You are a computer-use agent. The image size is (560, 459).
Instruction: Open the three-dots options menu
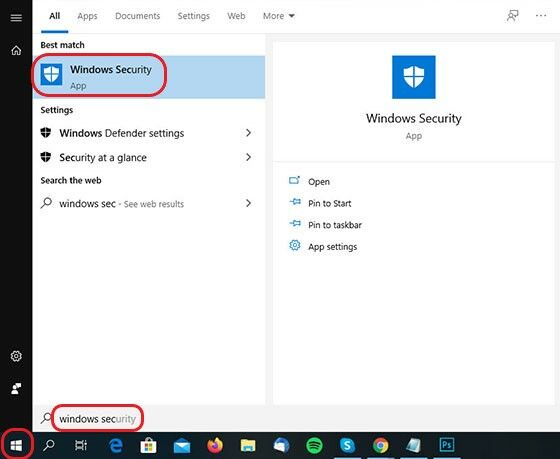pos(541,15)
